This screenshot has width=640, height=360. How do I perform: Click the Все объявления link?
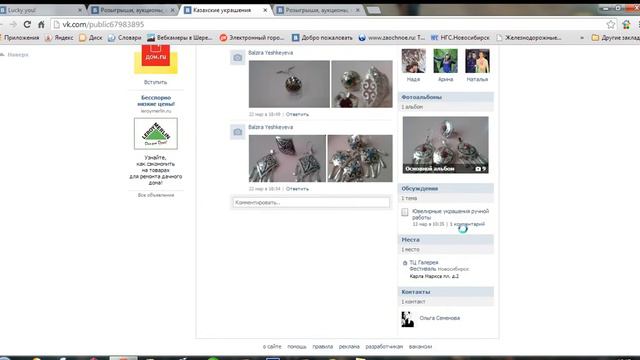point(156,195)
